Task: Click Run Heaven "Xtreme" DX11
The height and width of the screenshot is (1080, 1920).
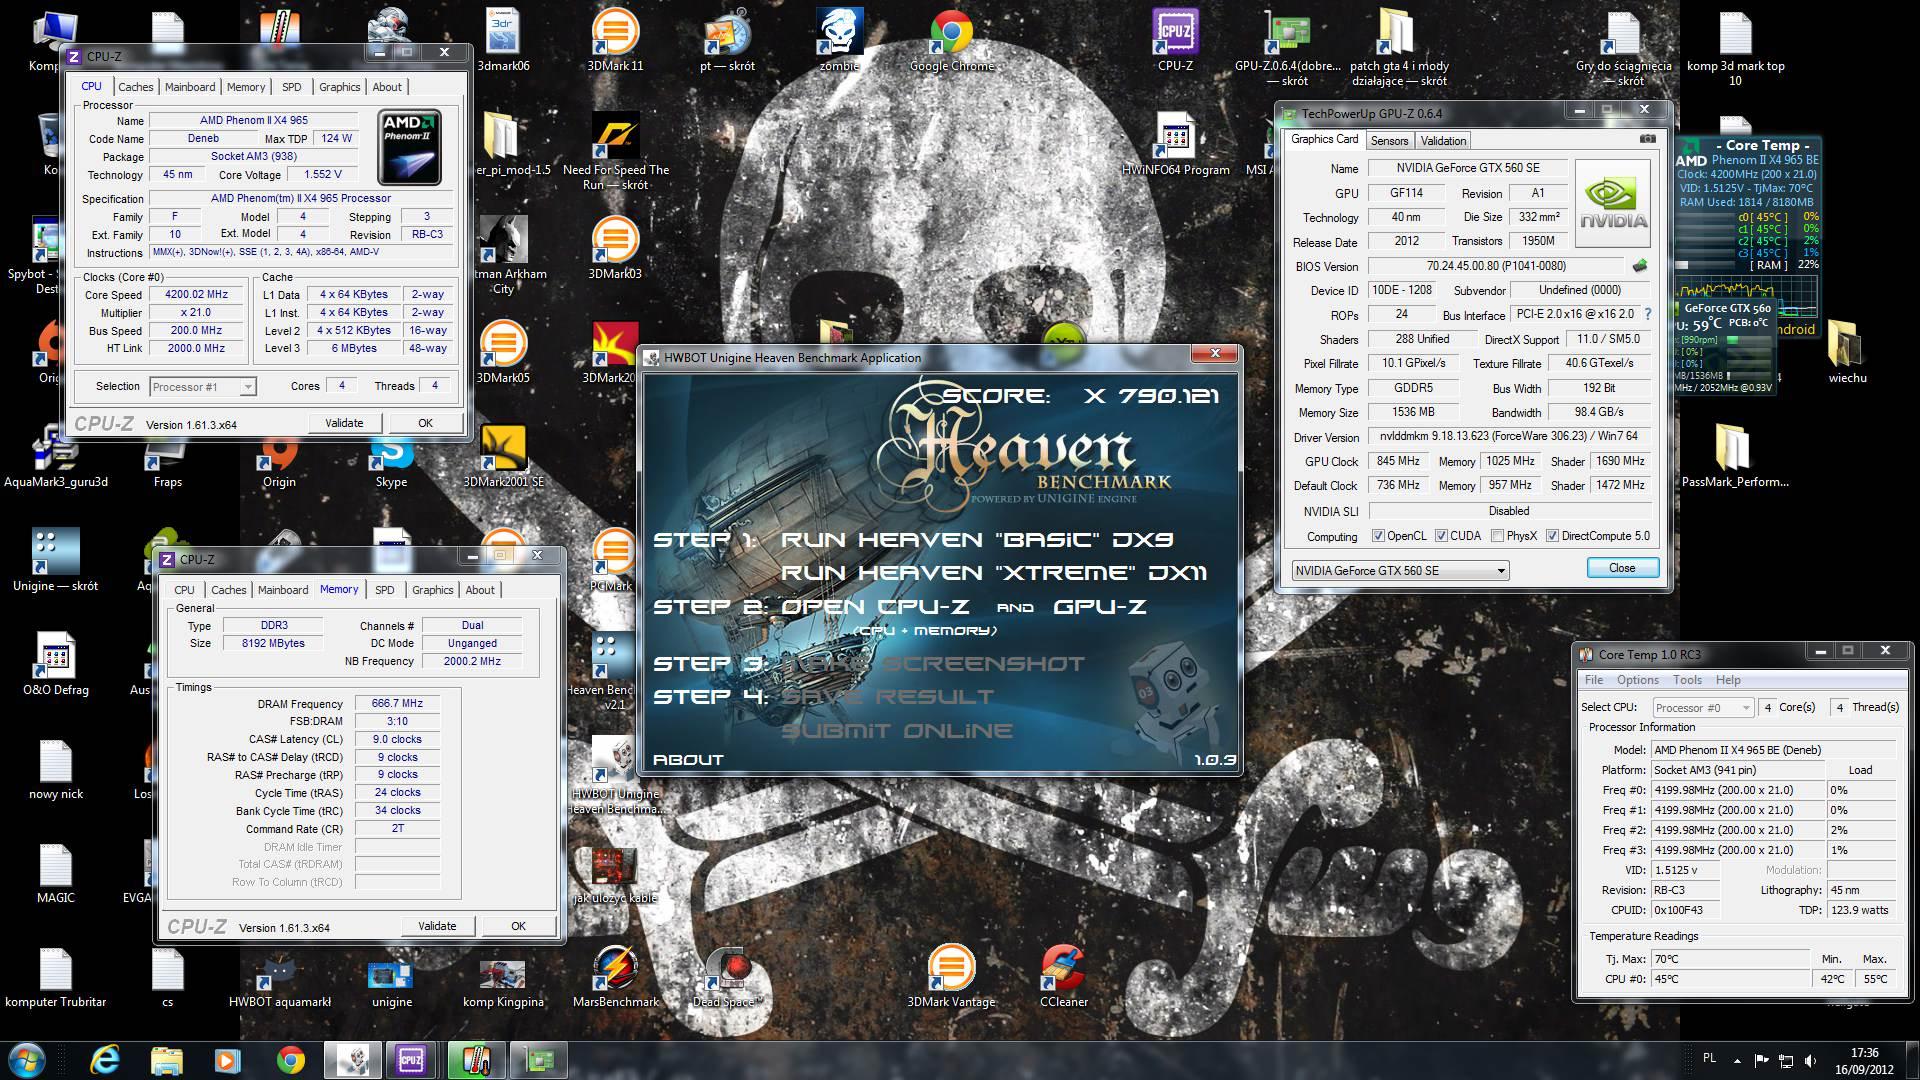Action: 994,573
